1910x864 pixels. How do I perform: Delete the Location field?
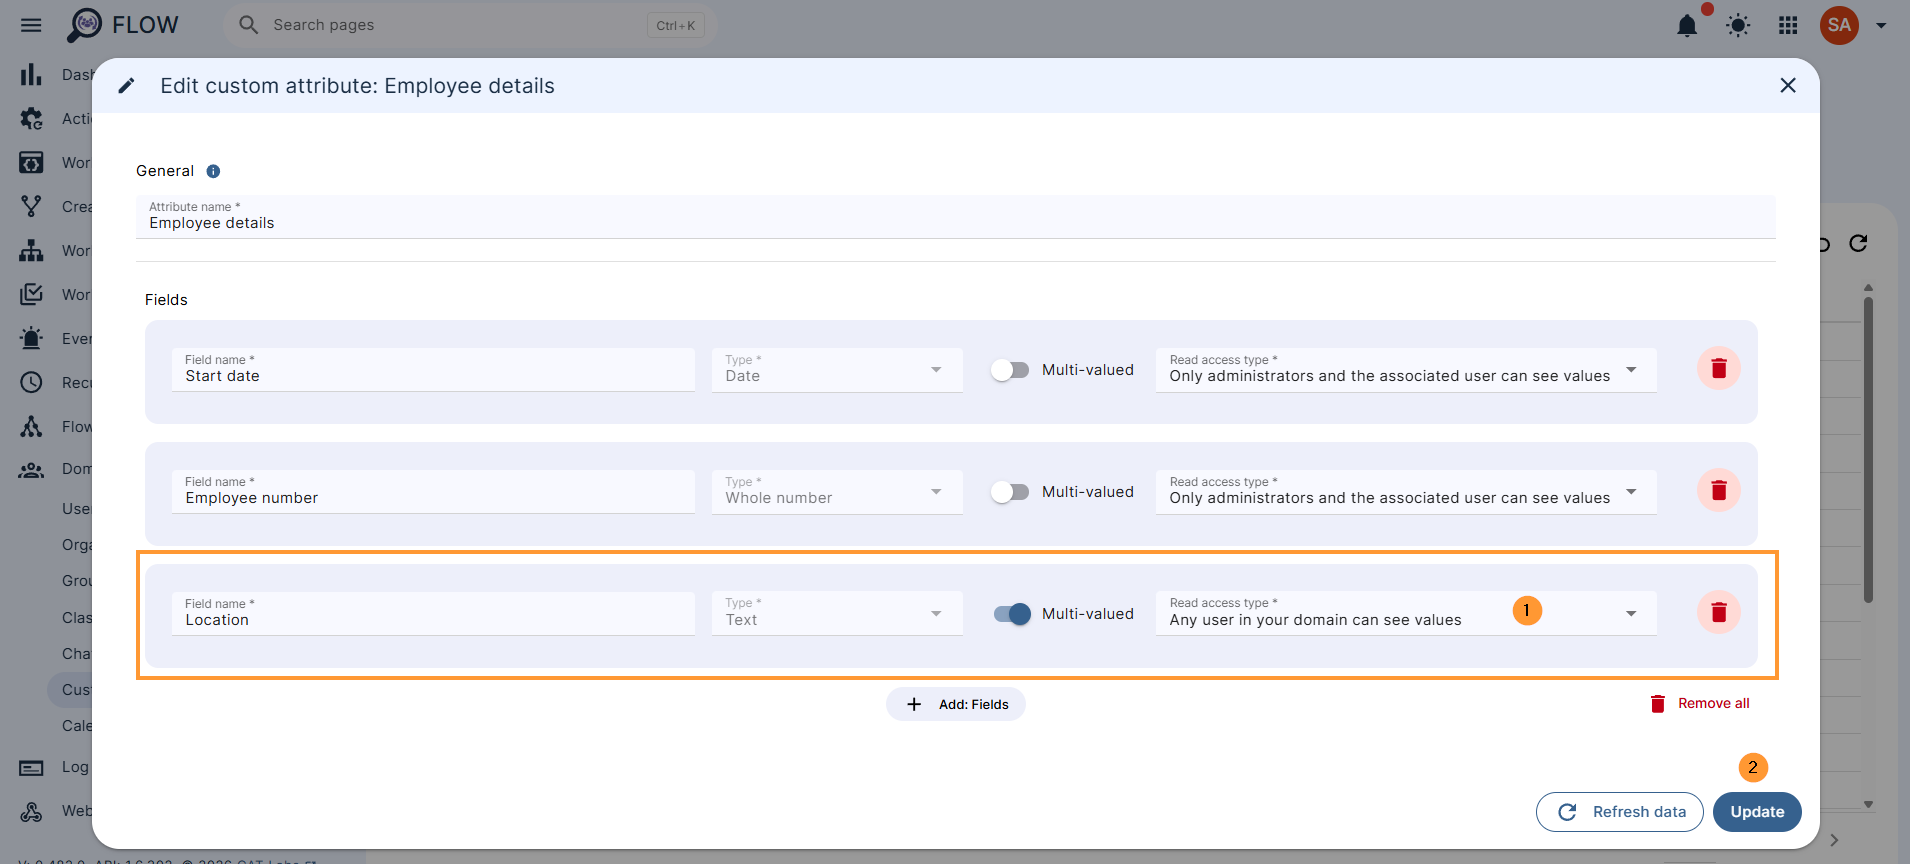point(1719,612)
